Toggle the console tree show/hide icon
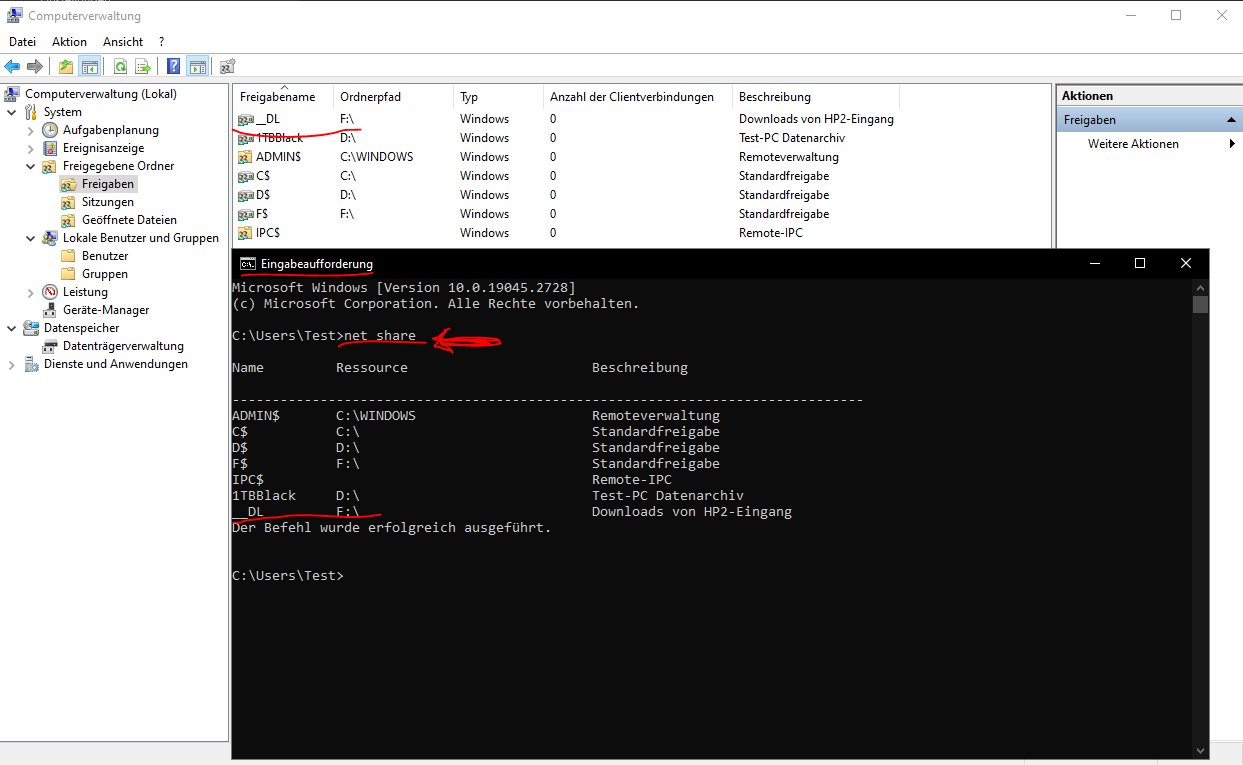This screenshot has width=1243, height=765. 89,67
